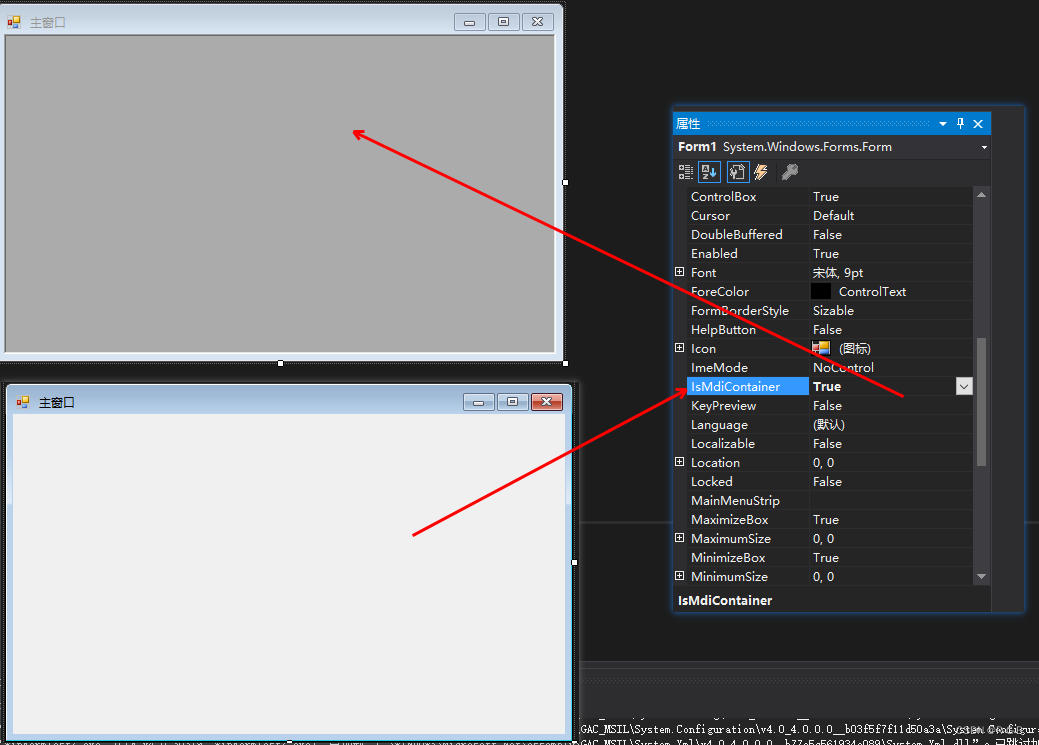The width and height of the screenshot is (1039, 745).
Task: Click the properties list scrollbar thumb
Action: [981, 402]
